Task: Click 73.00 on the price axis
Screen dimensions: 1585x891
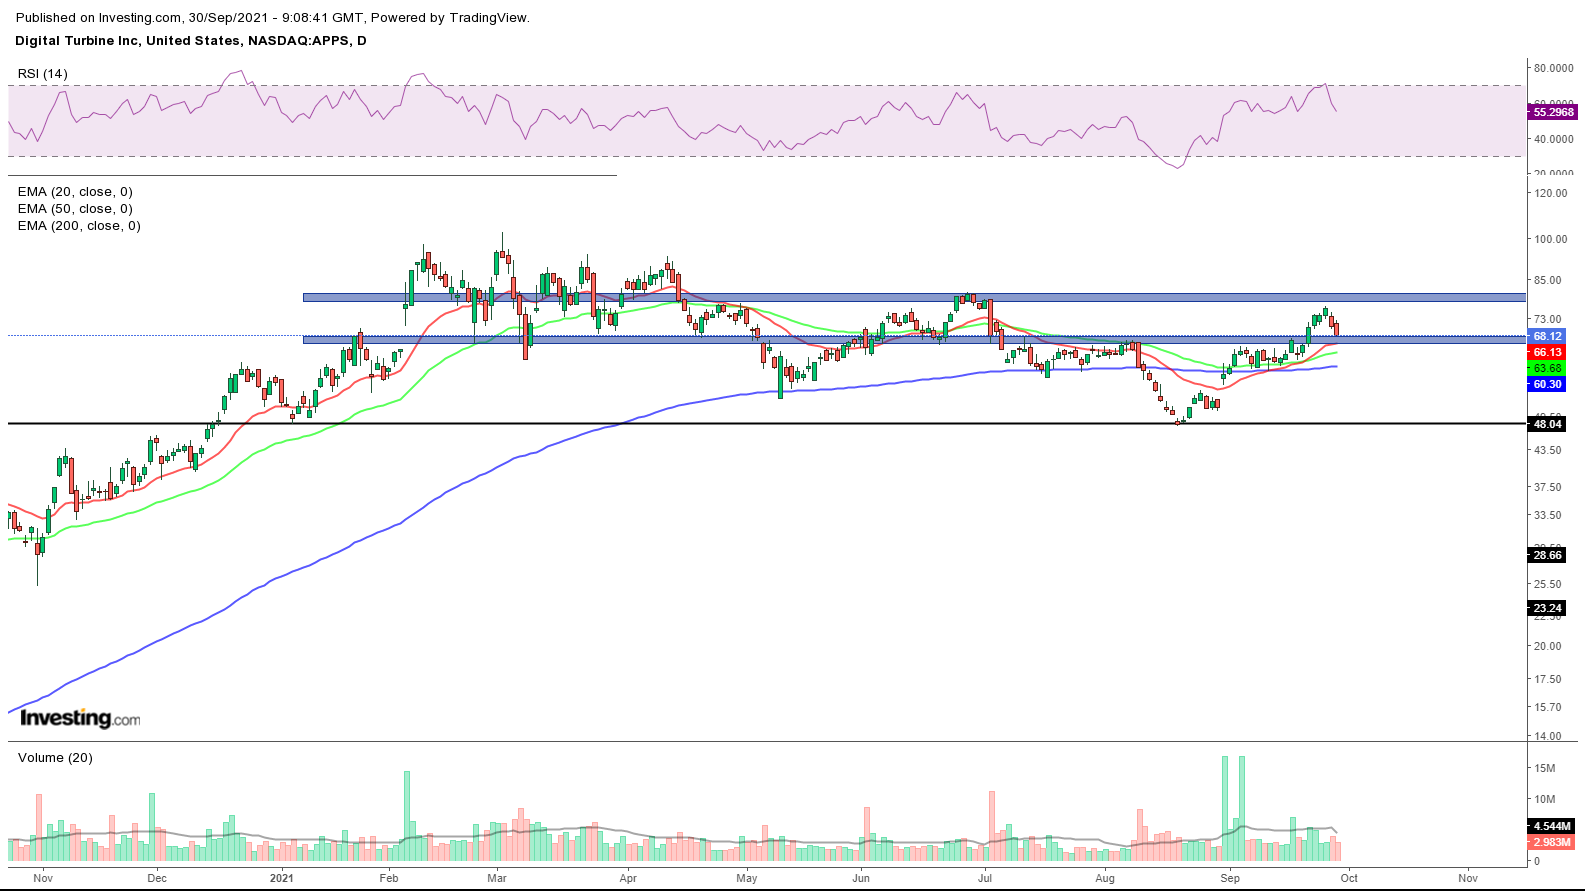Action: (x=1547, y=319)
